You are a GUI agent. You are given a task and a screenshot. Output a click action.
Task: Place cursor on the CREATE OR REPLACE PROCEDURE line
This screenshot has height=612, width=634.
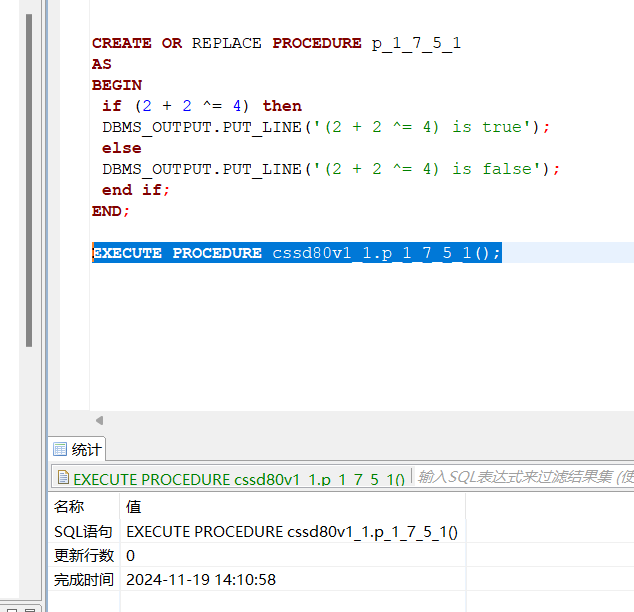[276, 43]
